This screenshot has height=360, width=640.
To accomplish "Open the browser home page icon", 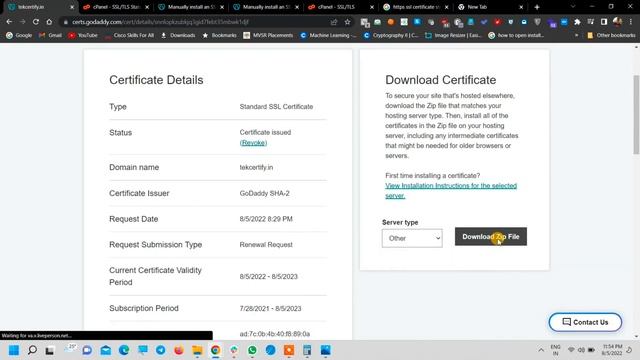I will point(49,22).
